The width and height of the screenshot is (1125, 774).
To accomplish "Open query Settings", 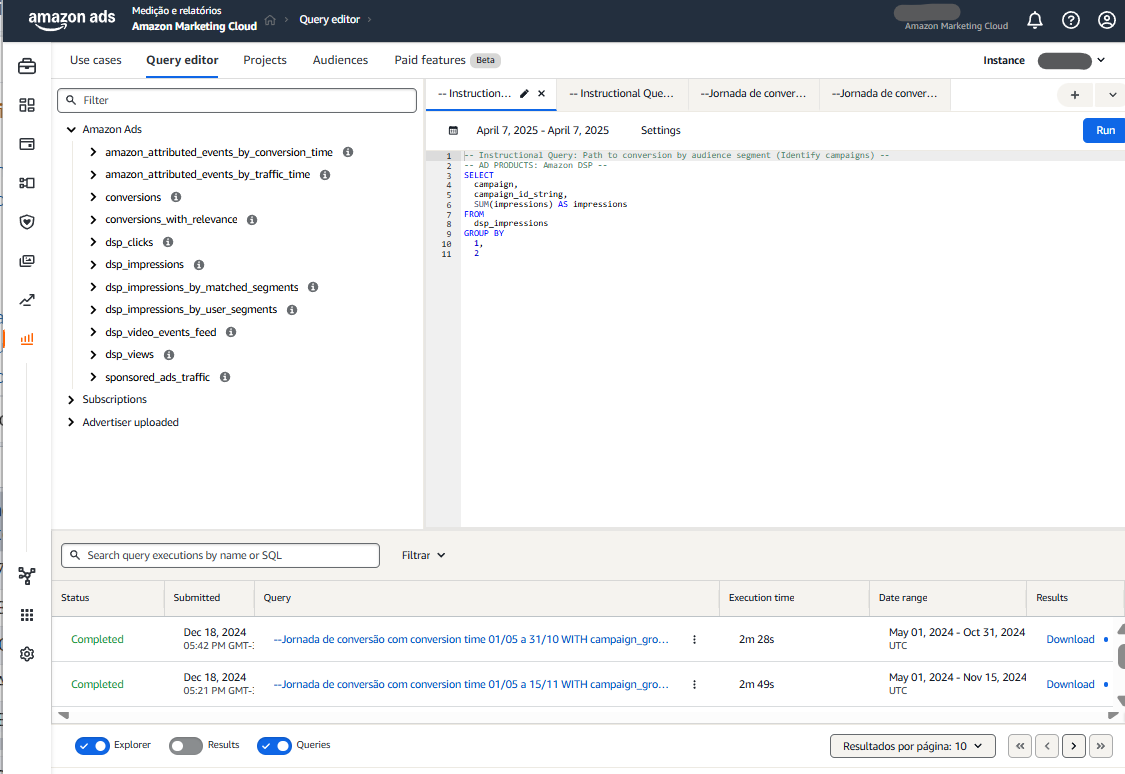I will click(660, 131).
